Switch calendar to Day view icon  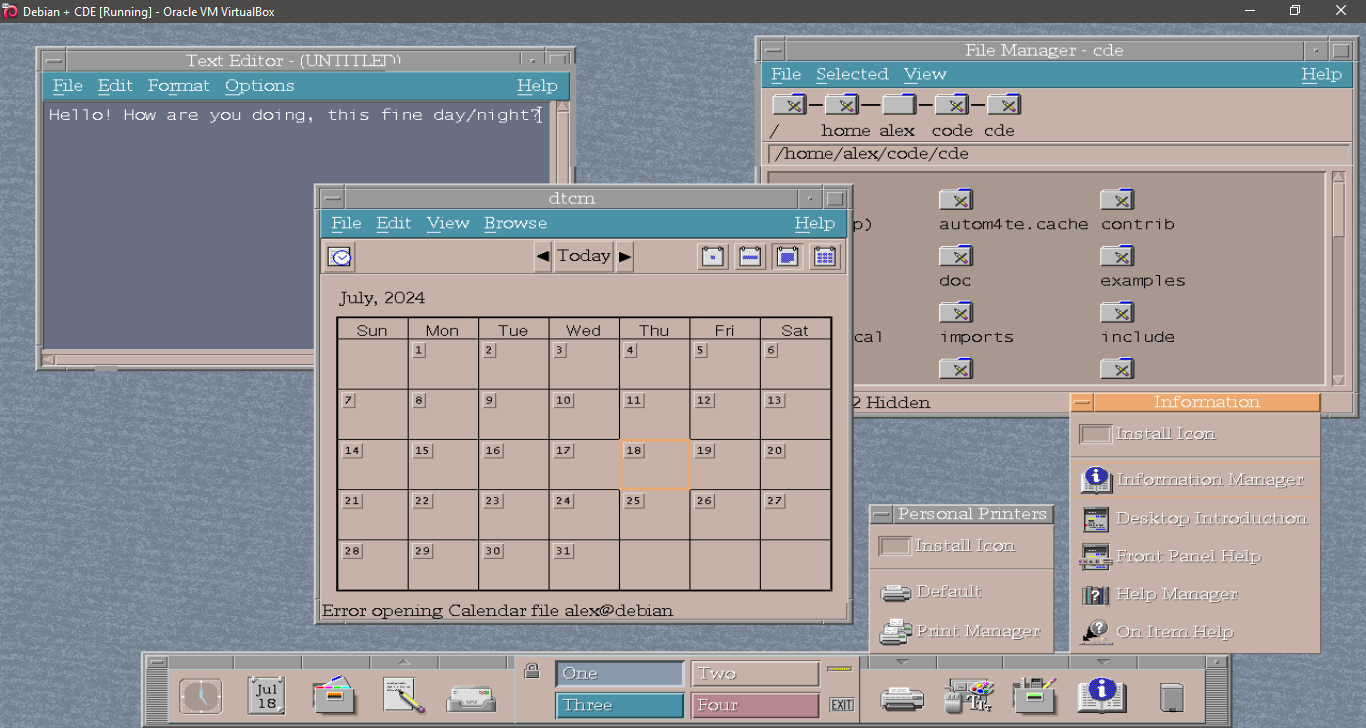pos(712,257)
